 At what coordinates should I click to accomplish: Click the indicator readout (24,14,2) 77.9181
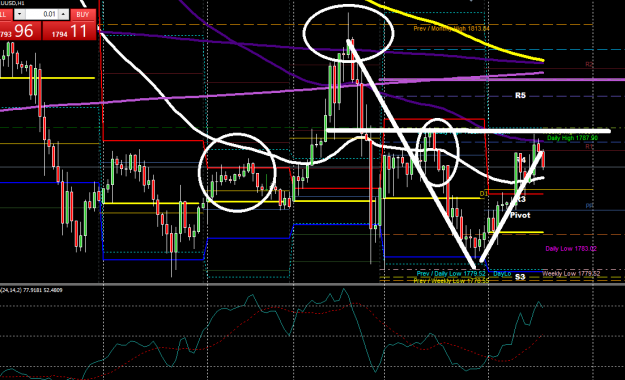point(31,290)
